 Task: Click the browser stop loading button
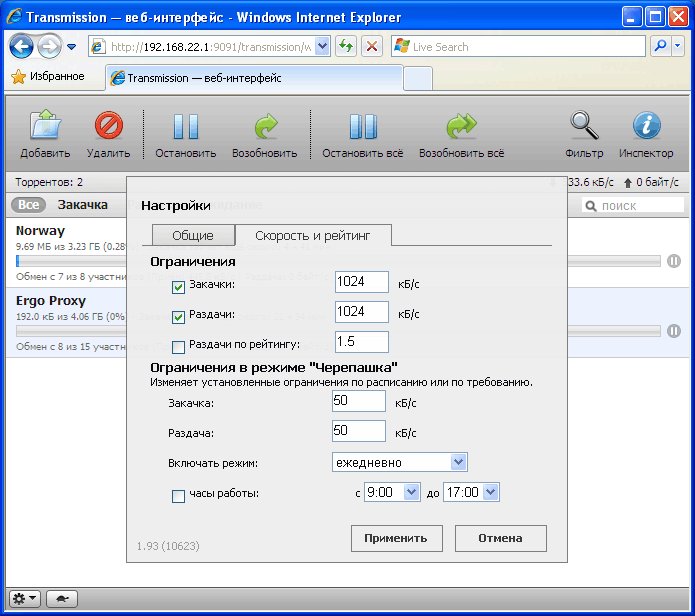tap(372, 46)
